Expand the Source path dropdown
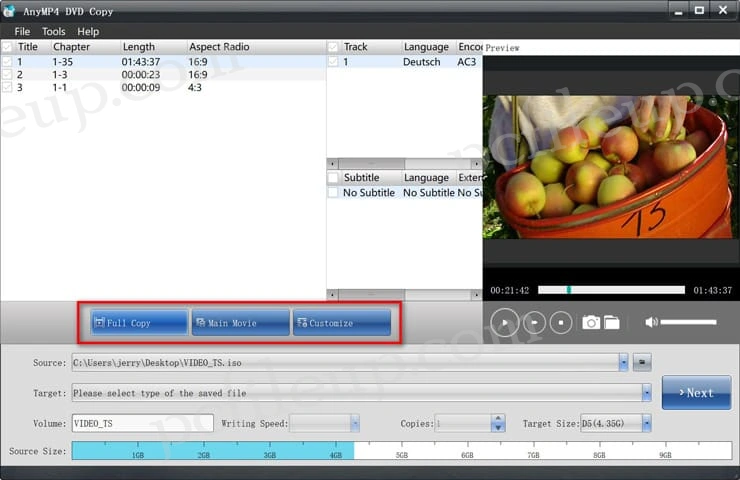Viewport: 740px width, 480px height. pyautogui.click(x=624, y=363)
